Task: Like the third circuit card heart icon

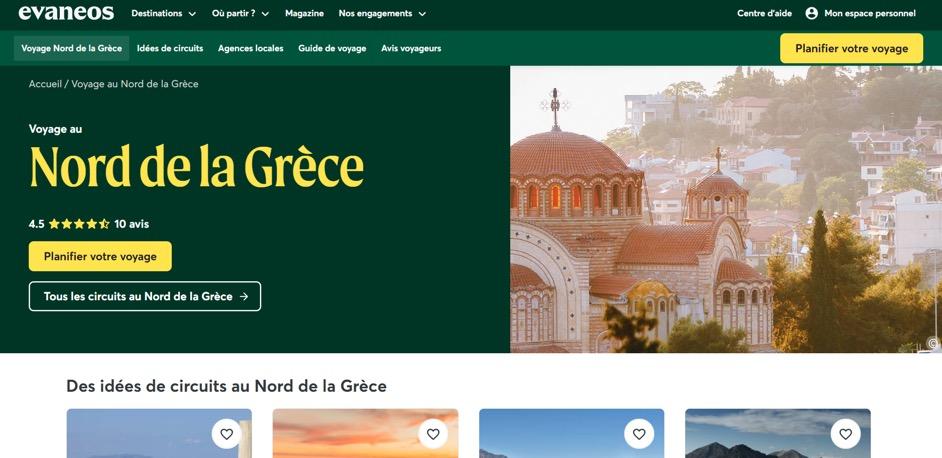Action: pos(639,434)
